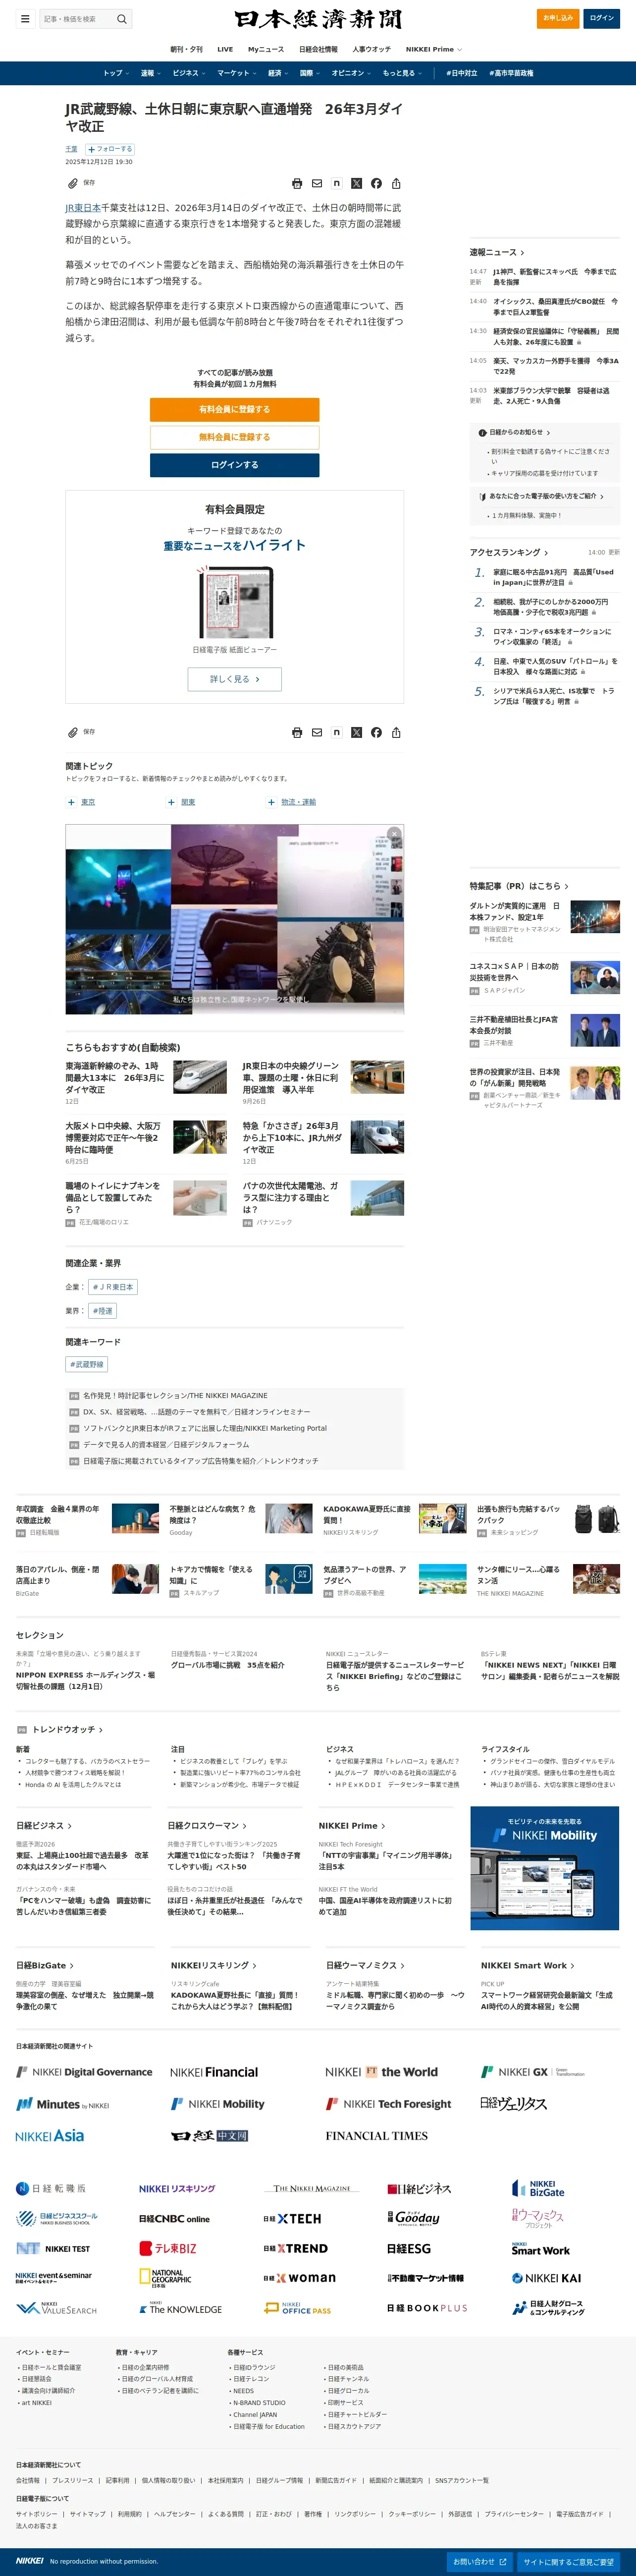Expand the 国際 navigation dropdown
Screen dimensions: 636x2576
tap(310, 73)
